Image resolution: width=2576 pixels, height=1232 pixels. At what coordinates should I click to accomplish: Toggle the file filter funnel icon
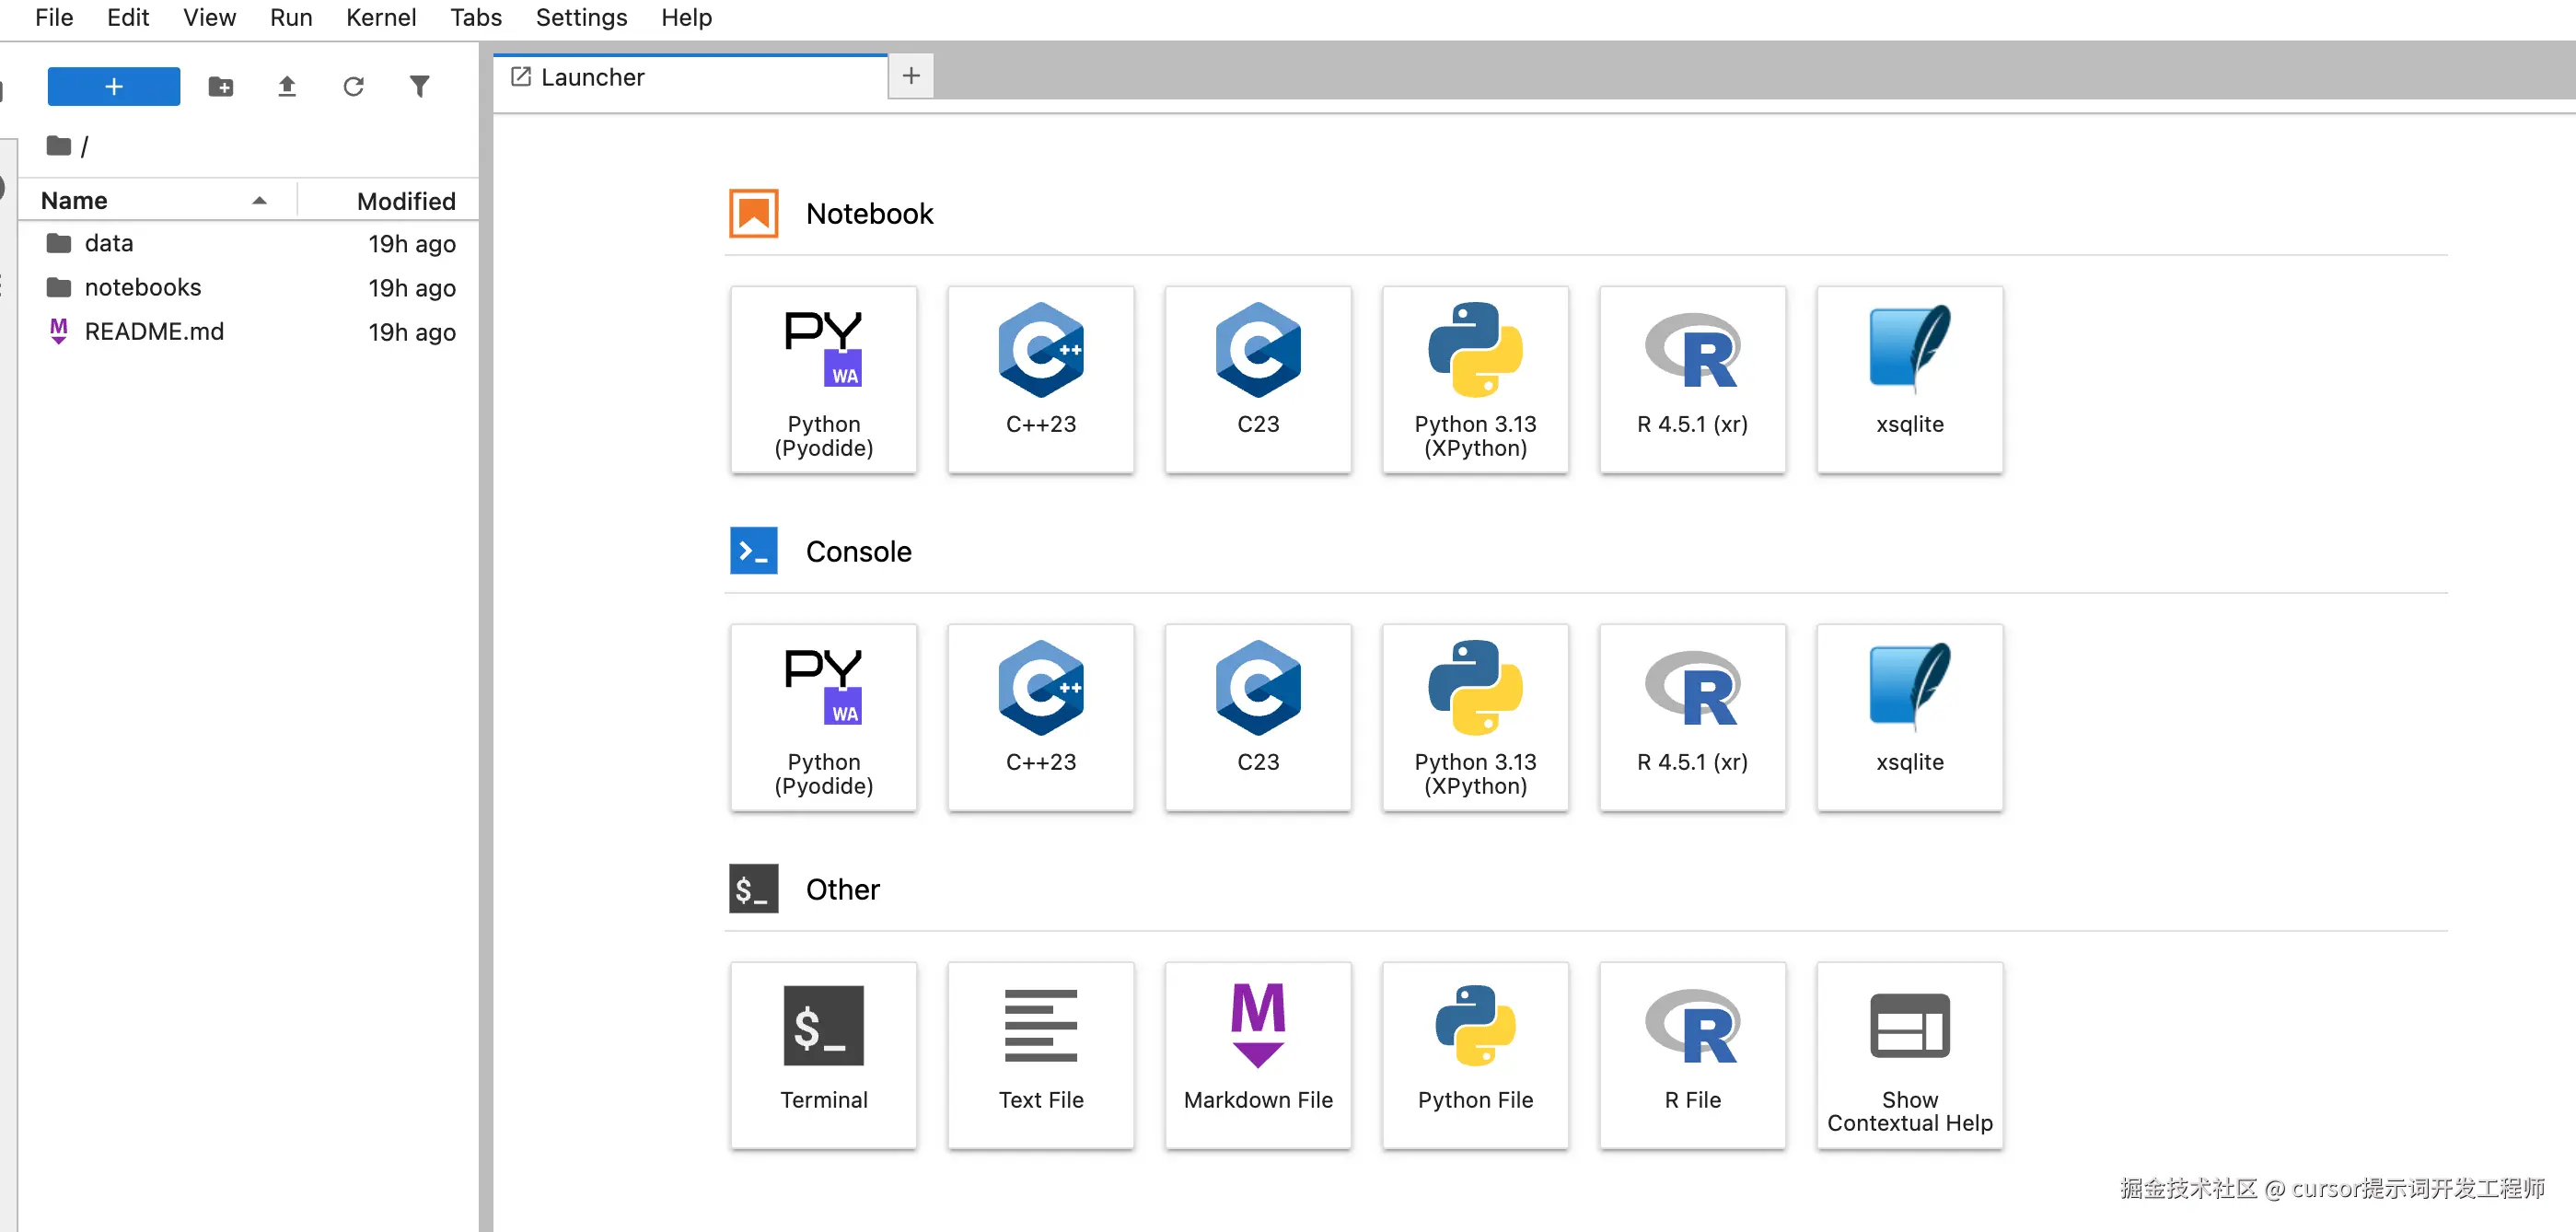tap(419, 87)
